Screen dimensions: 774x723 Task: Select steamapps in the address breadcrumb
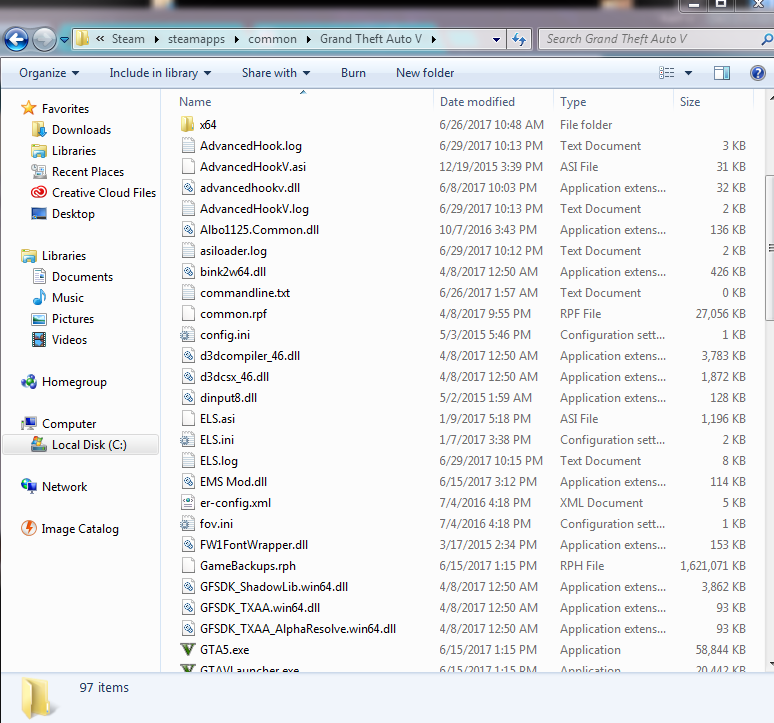coord(196,39)
